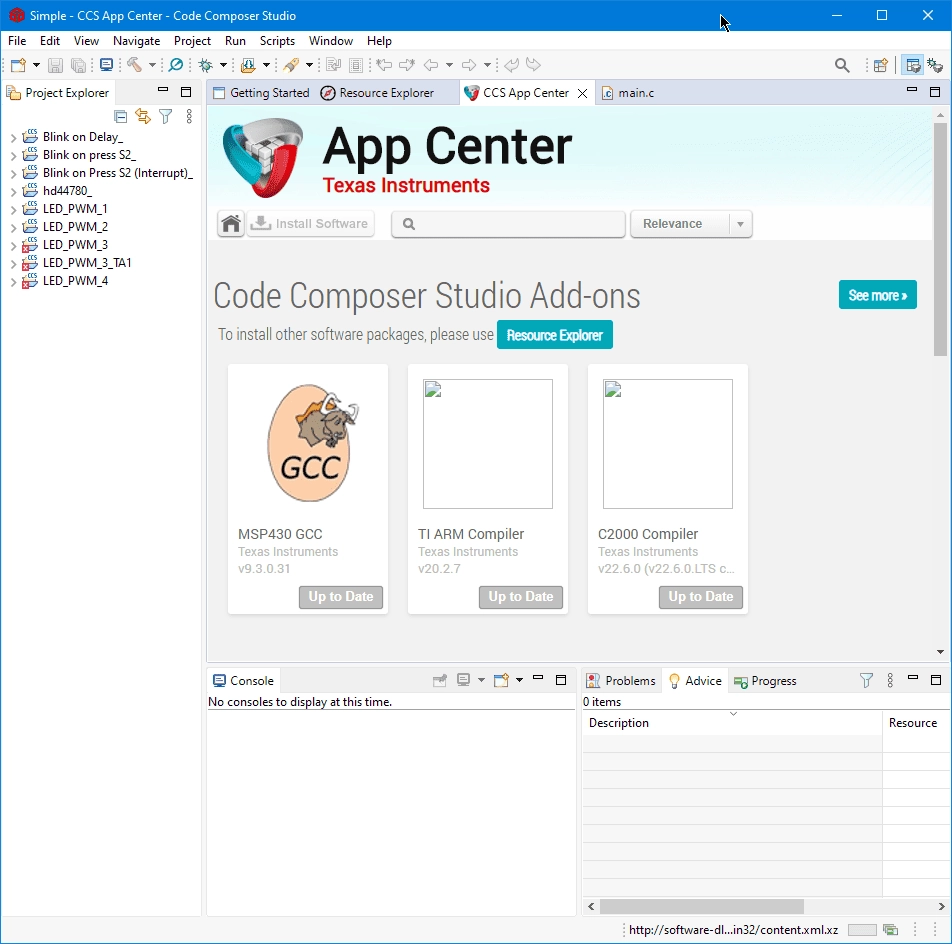Screen dimensions: 952x944
Task: Expand the LED_PWM_3_TA1 project
Action: pos(13,263)
